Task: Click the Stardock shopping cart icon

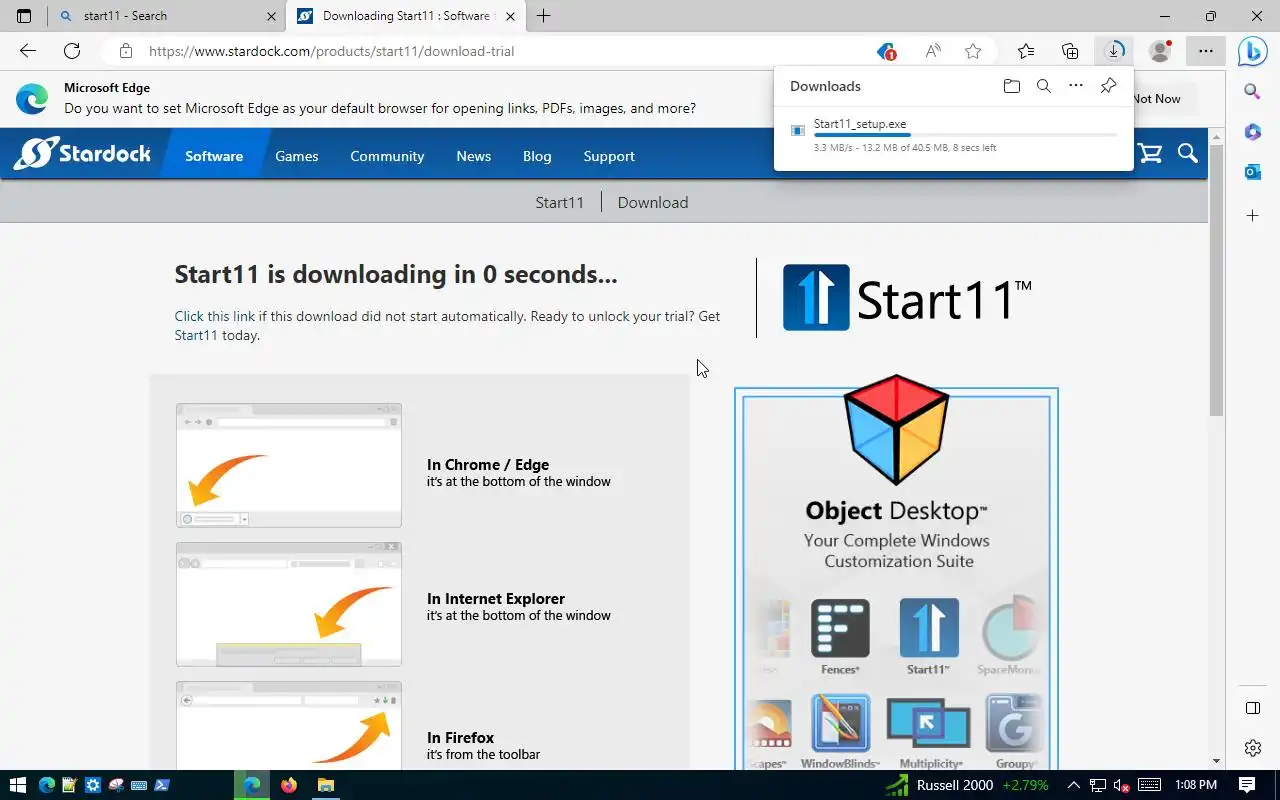Action: (x=1150, y=154)
